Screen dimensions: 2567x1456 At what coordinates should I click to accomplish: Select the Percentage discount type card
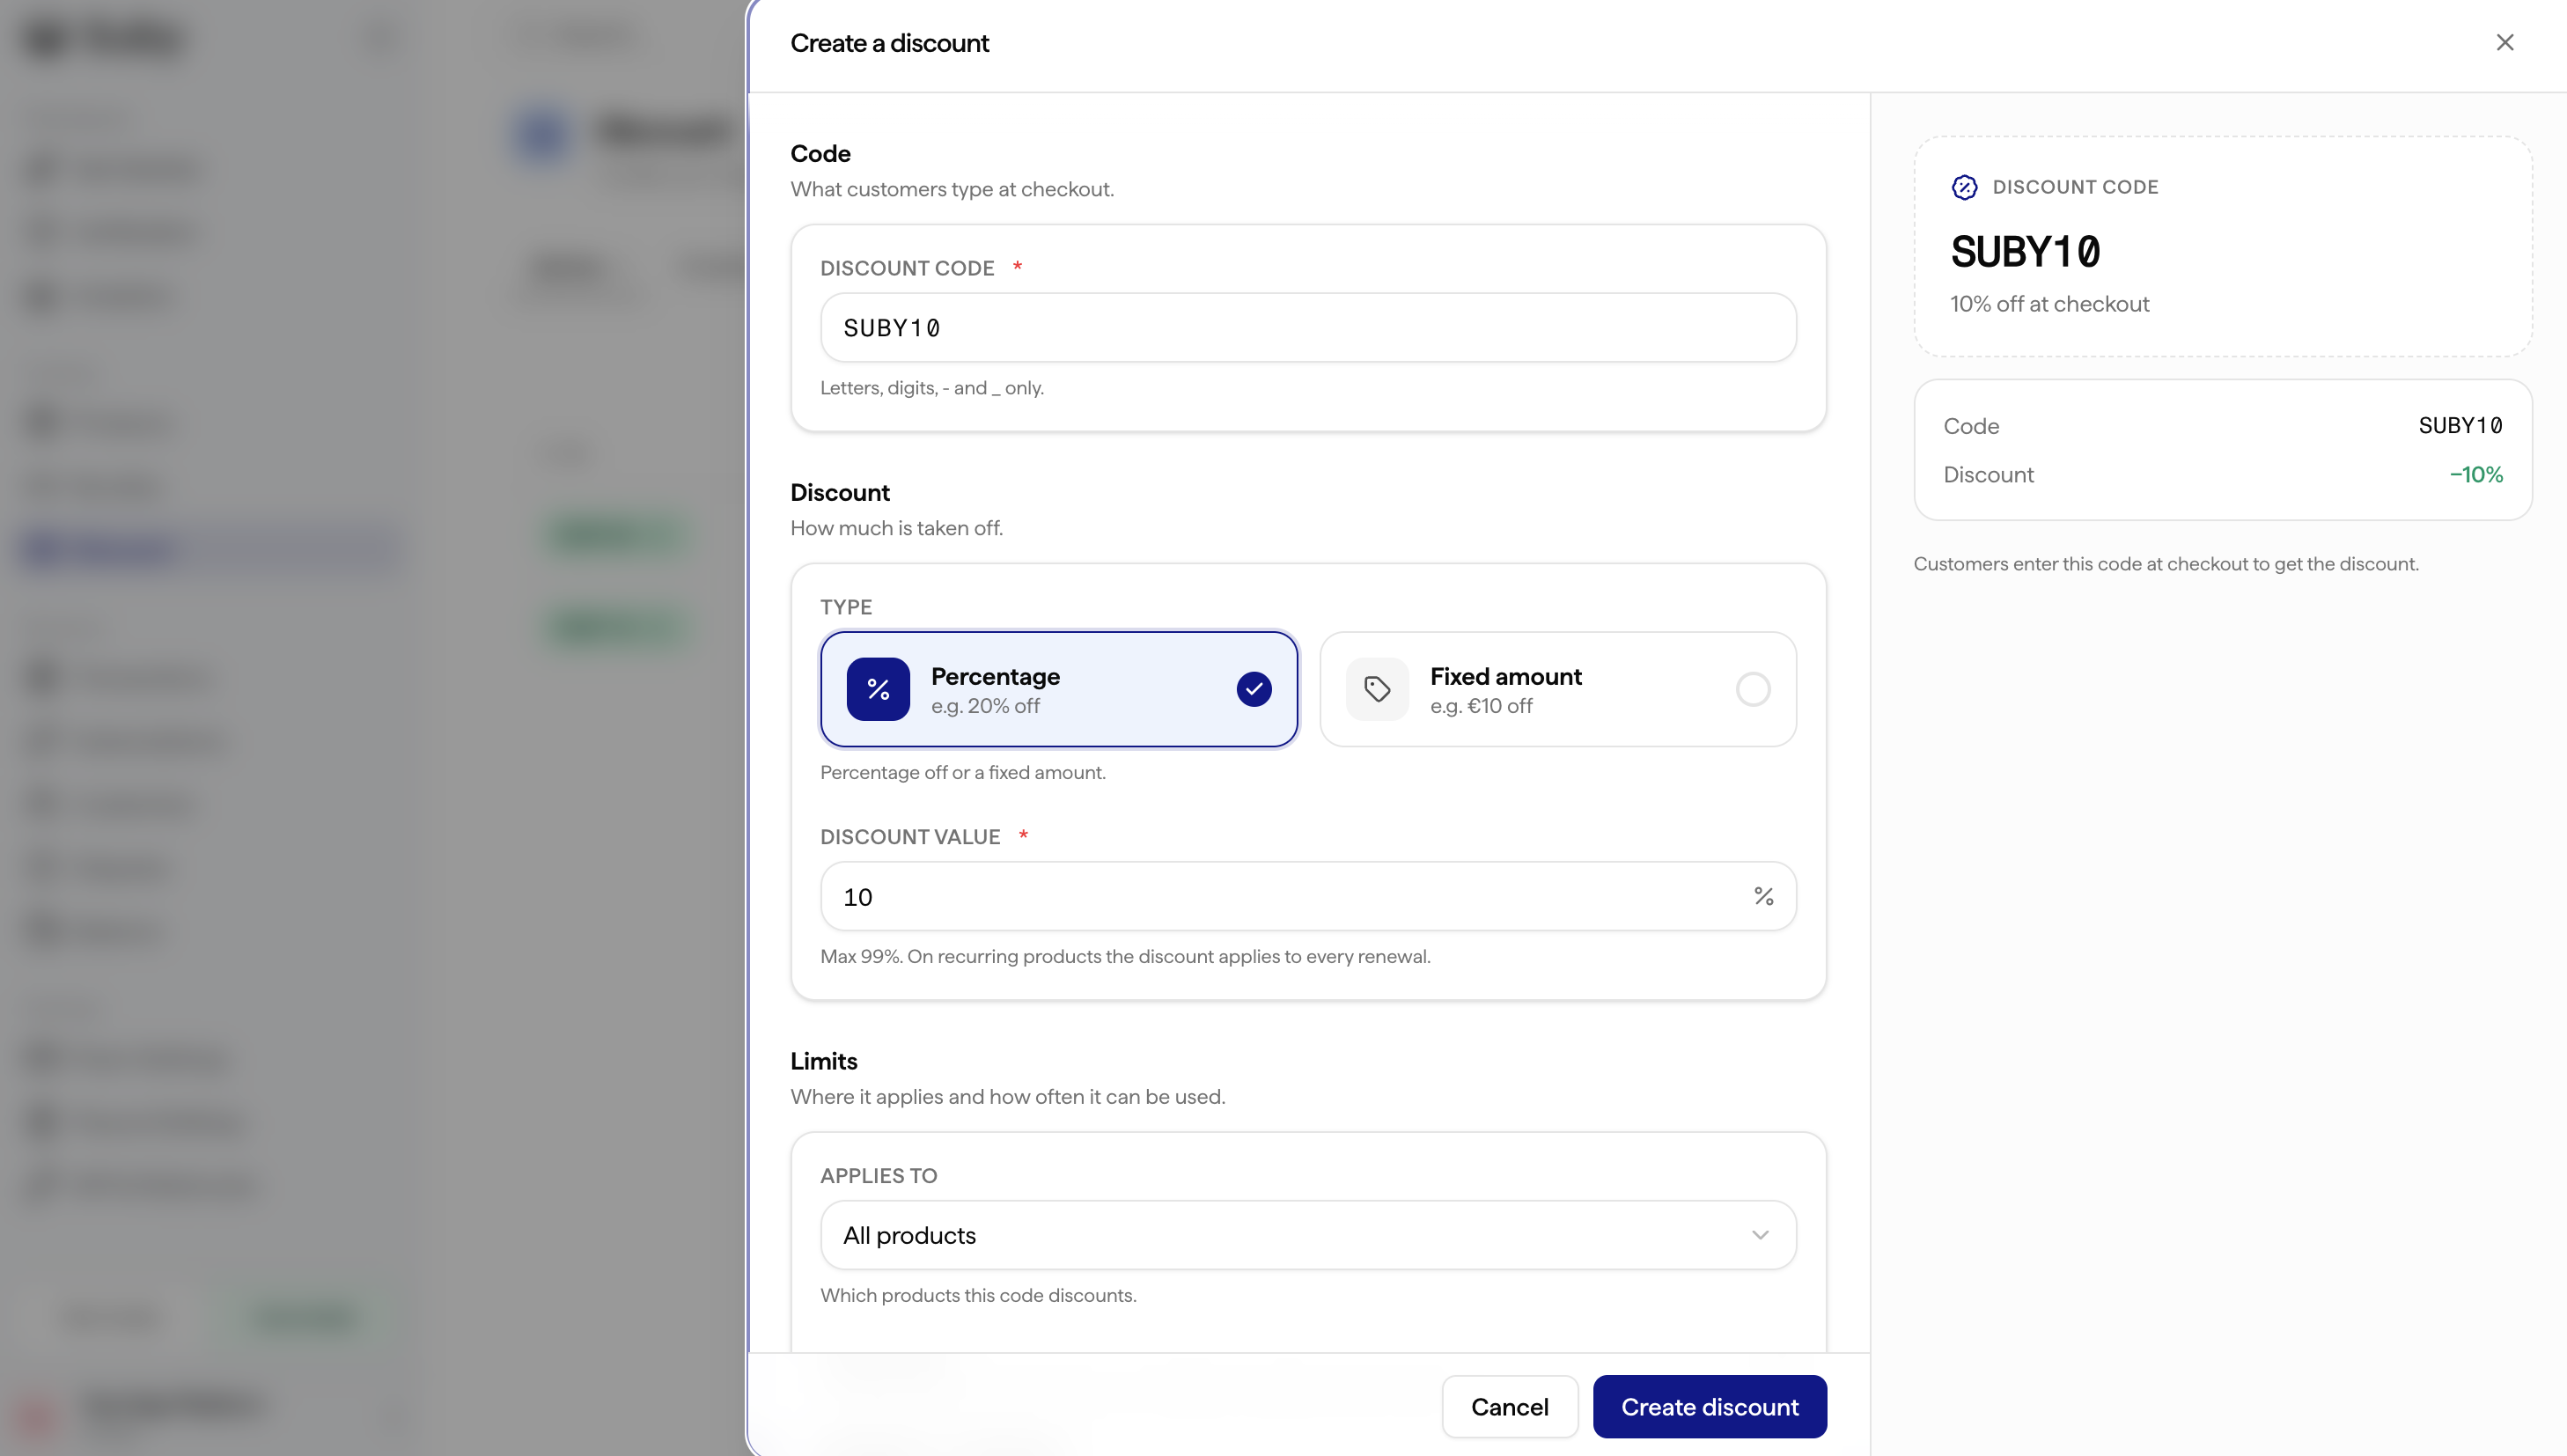click(1059, 689)
